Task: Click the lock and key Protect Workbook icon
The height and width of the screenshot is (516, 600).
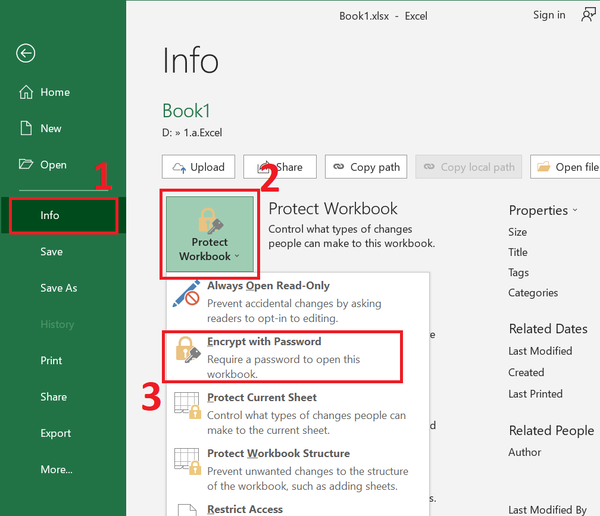Action: coord(210,221)
